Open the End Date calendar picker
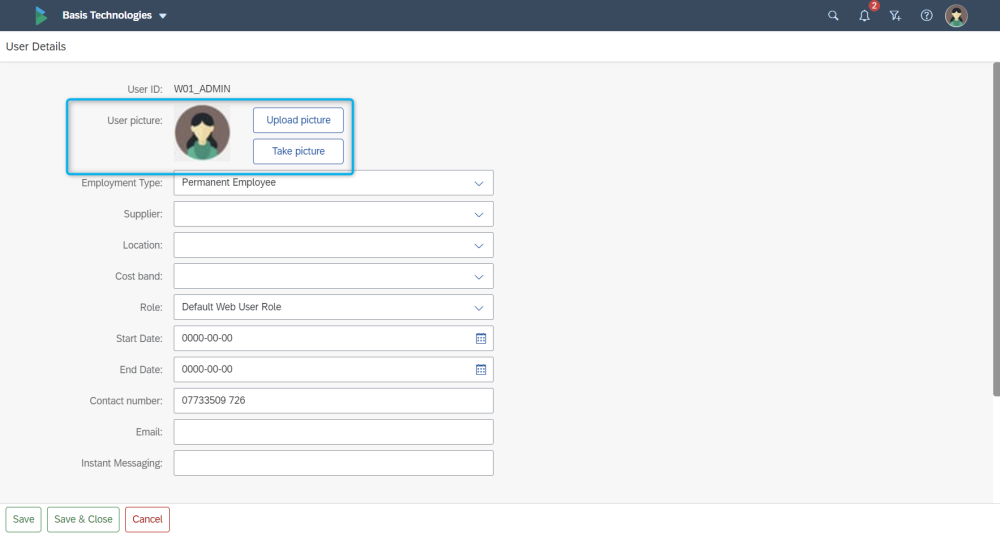The height and width of the screenshot is (534, 1000). (480, 369)
